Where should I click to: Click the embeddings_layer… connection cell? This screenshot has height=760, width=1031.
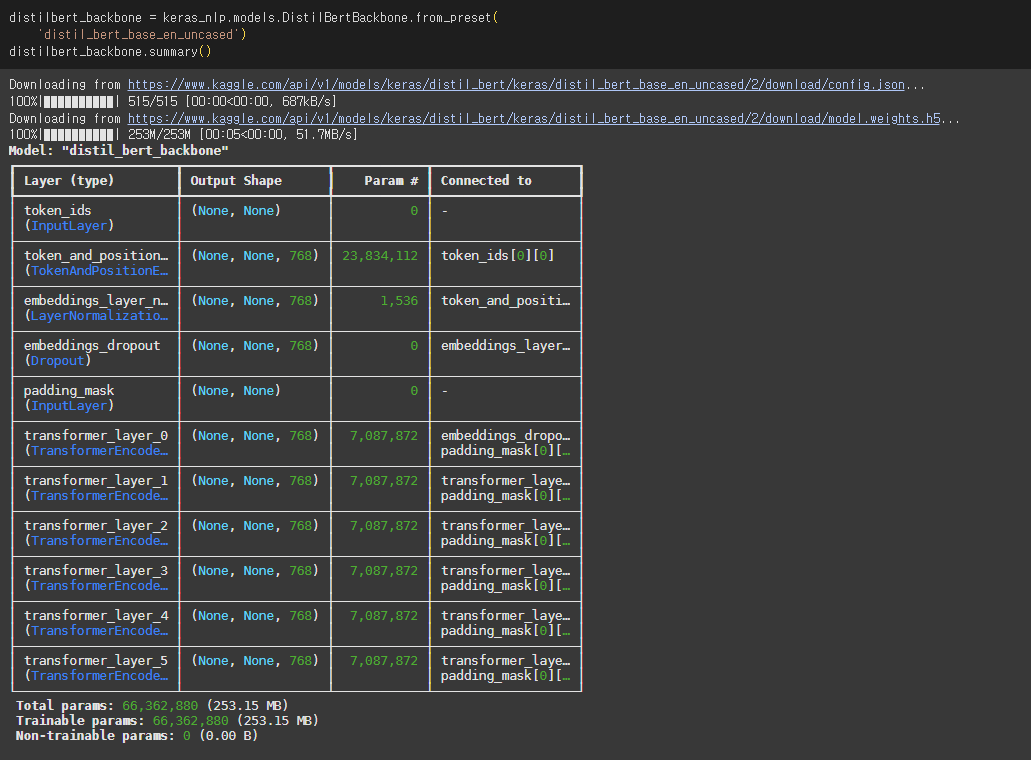coord(506,346)
